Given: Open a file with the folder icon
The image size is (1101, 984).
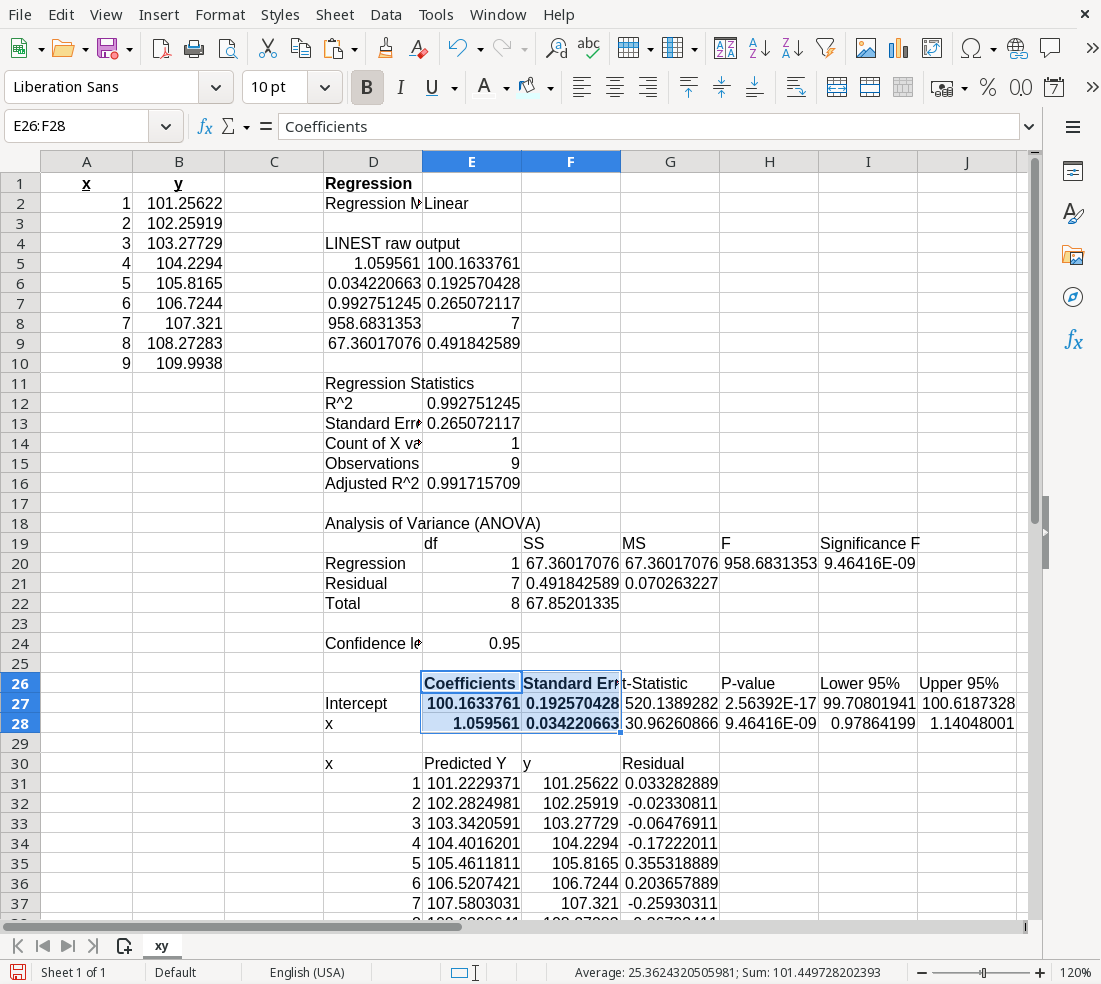Looking at the screenshot, I should tap(62, 48).
